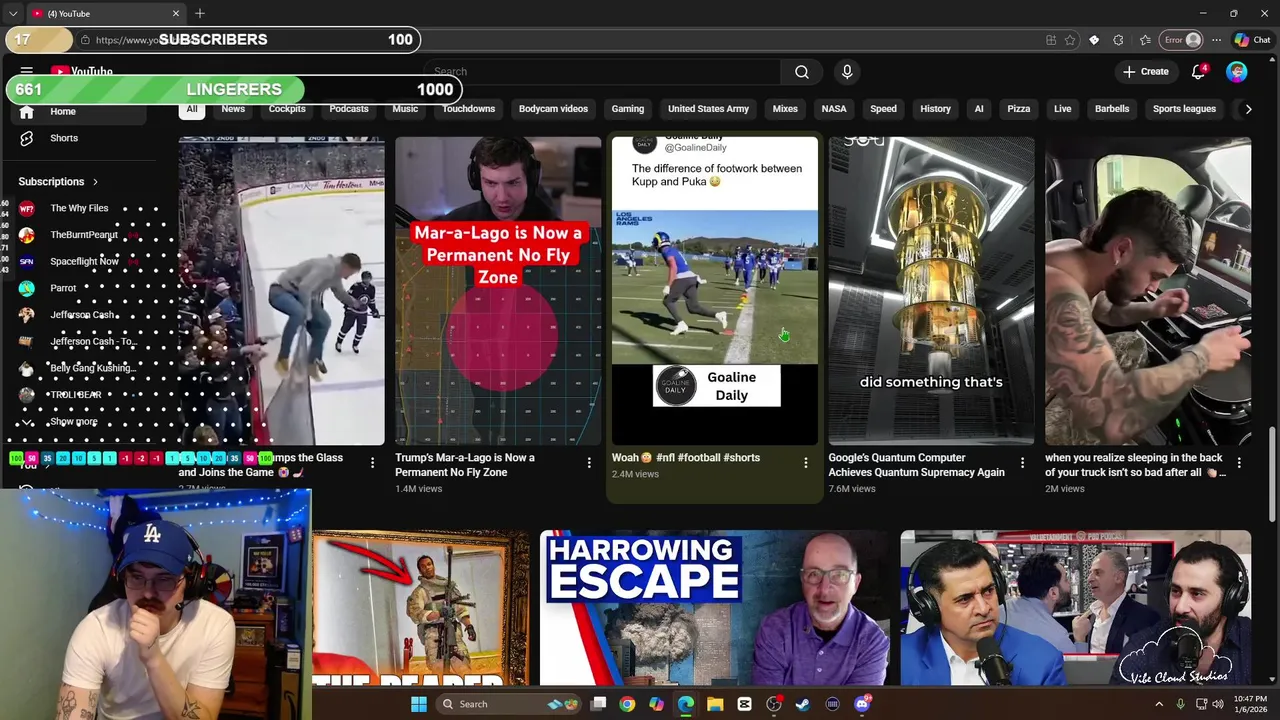The height and width of the screenshot is (720, 1280).
Task: Open options for the Mar-a-Lago short
Action: pos(589,462)
